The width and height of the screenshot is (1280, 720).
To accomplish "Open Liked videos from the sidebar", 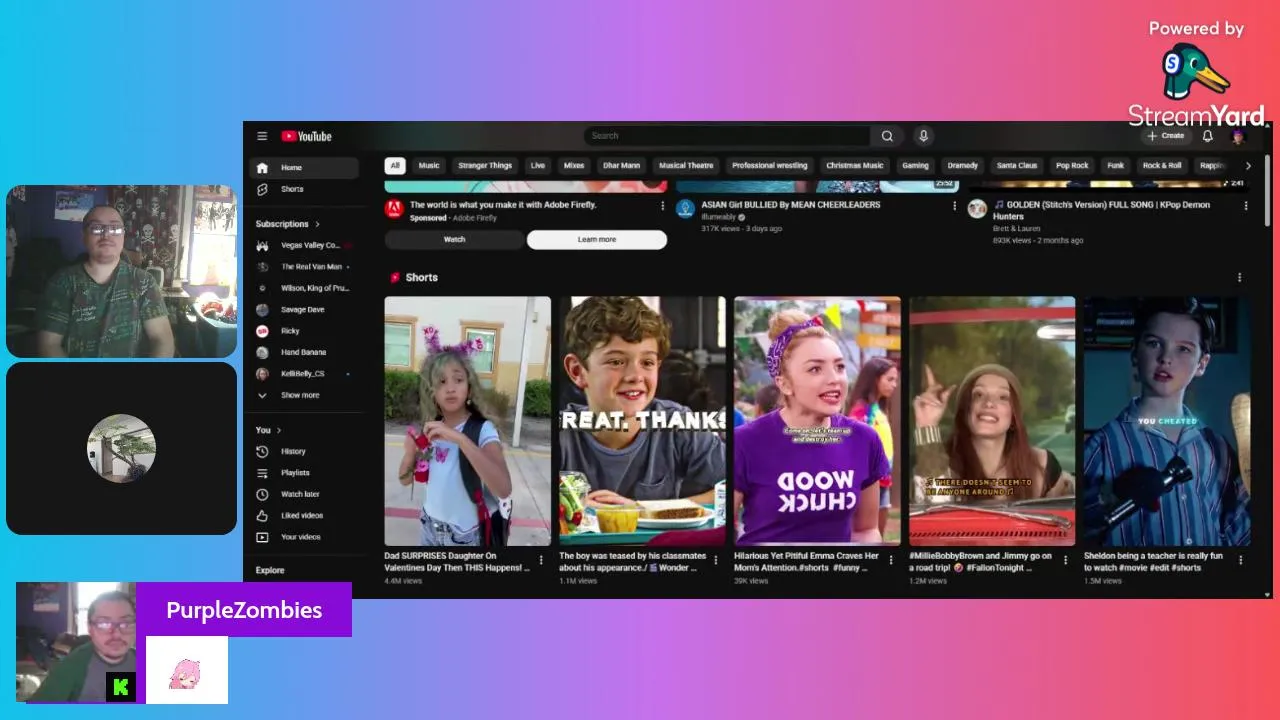I will pyautogui.click(x=303, y=516).
